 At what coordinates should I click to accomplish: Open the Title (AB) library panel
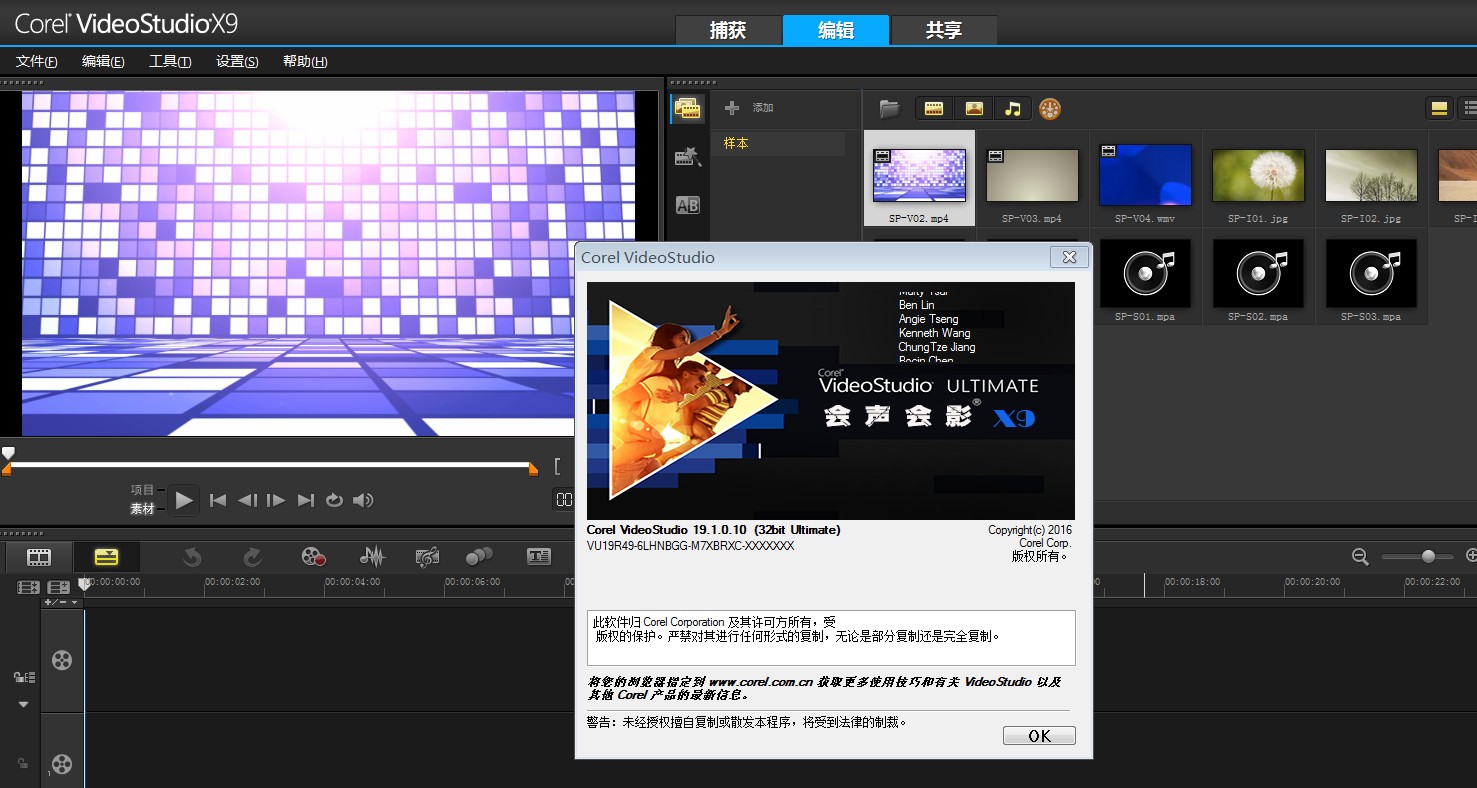[687, 205]
